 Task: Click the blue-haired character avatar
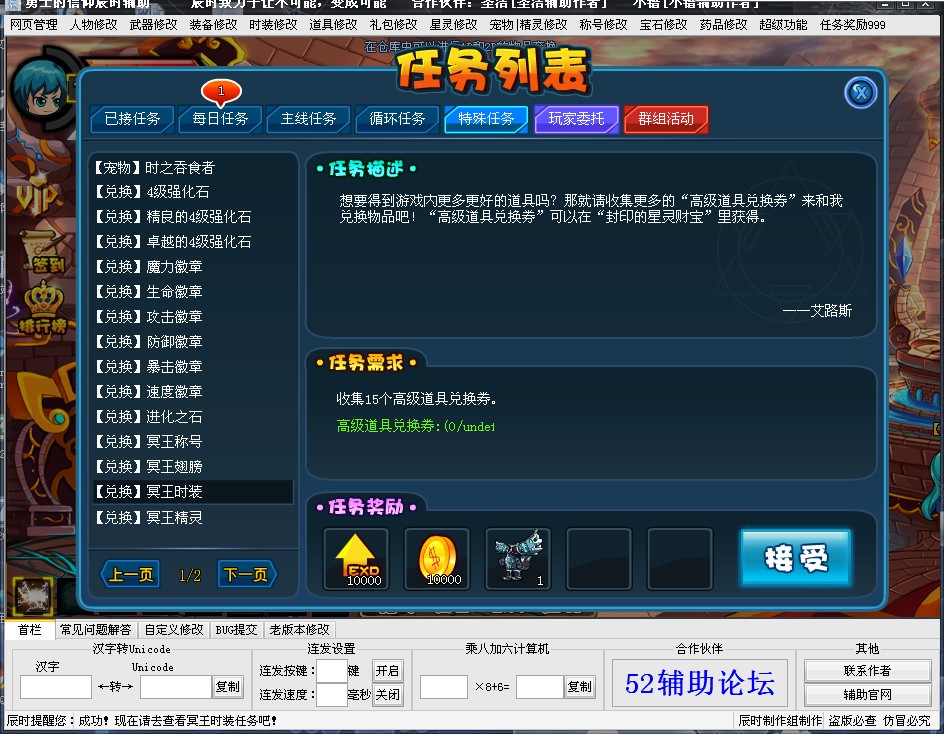40,90
